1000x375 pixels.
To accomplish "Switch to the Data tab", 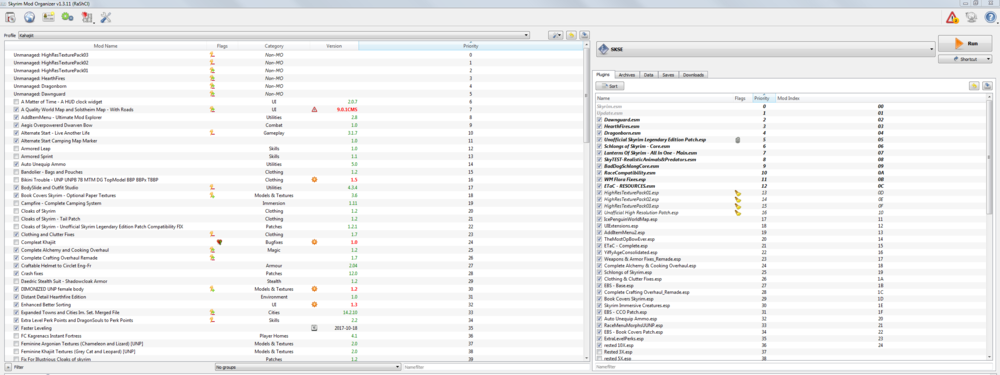I will [x=649, y=75].
